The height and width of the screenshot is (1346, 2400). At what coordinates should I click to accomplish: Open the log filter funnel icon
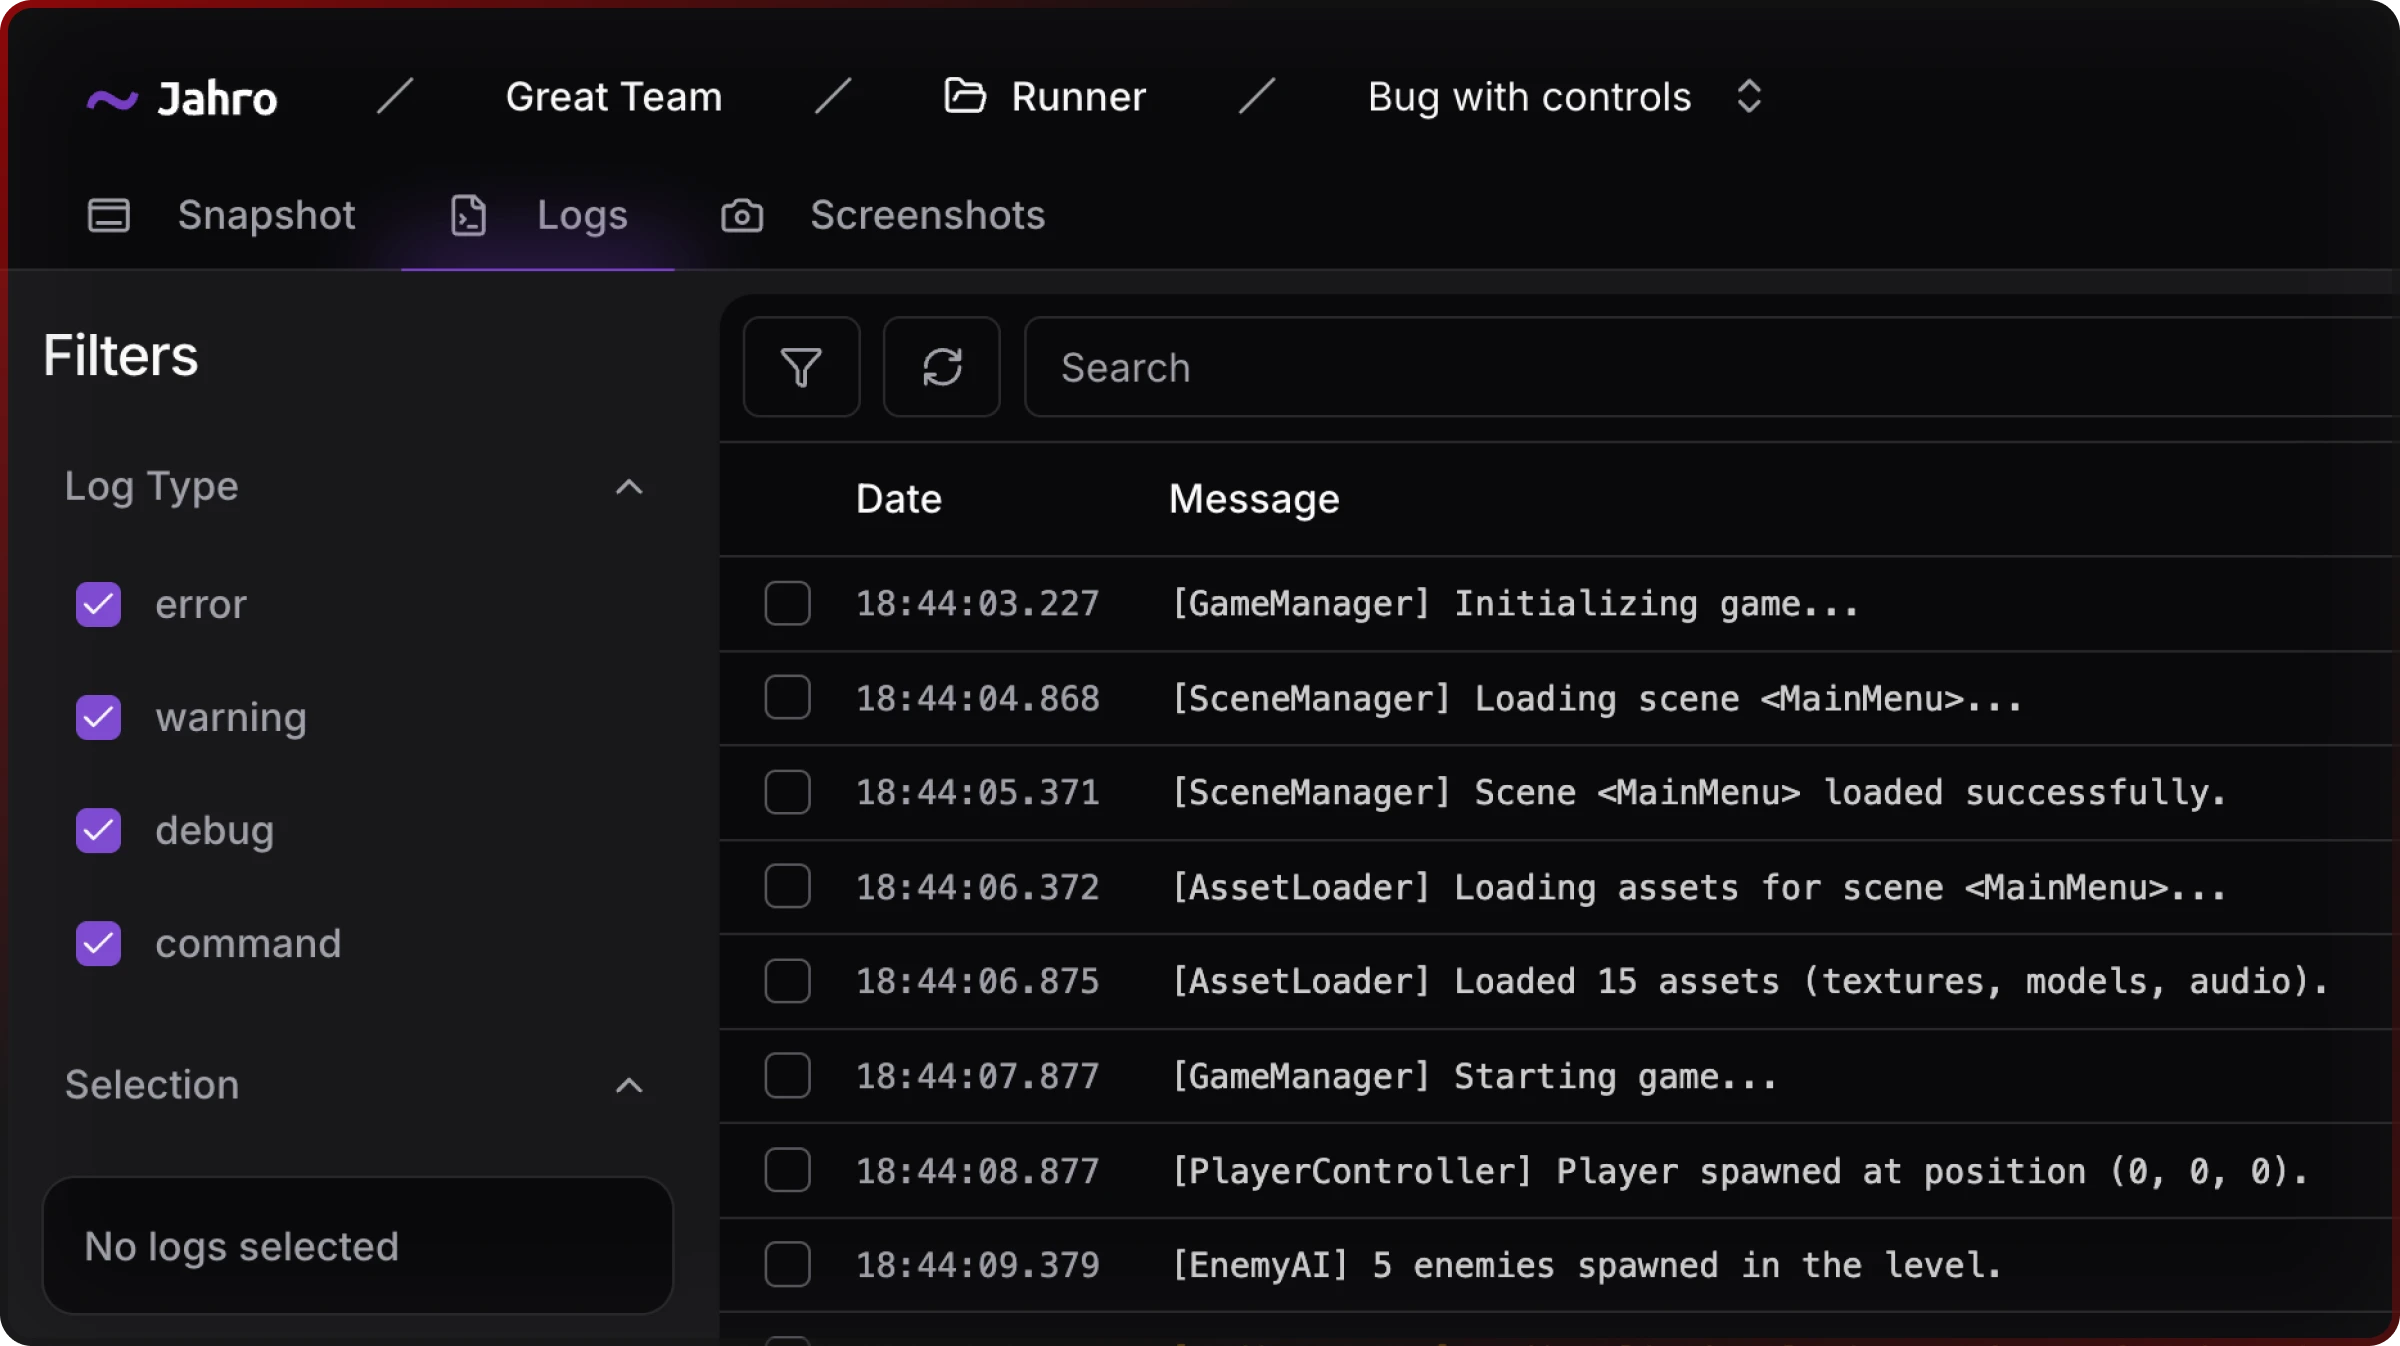801,367
